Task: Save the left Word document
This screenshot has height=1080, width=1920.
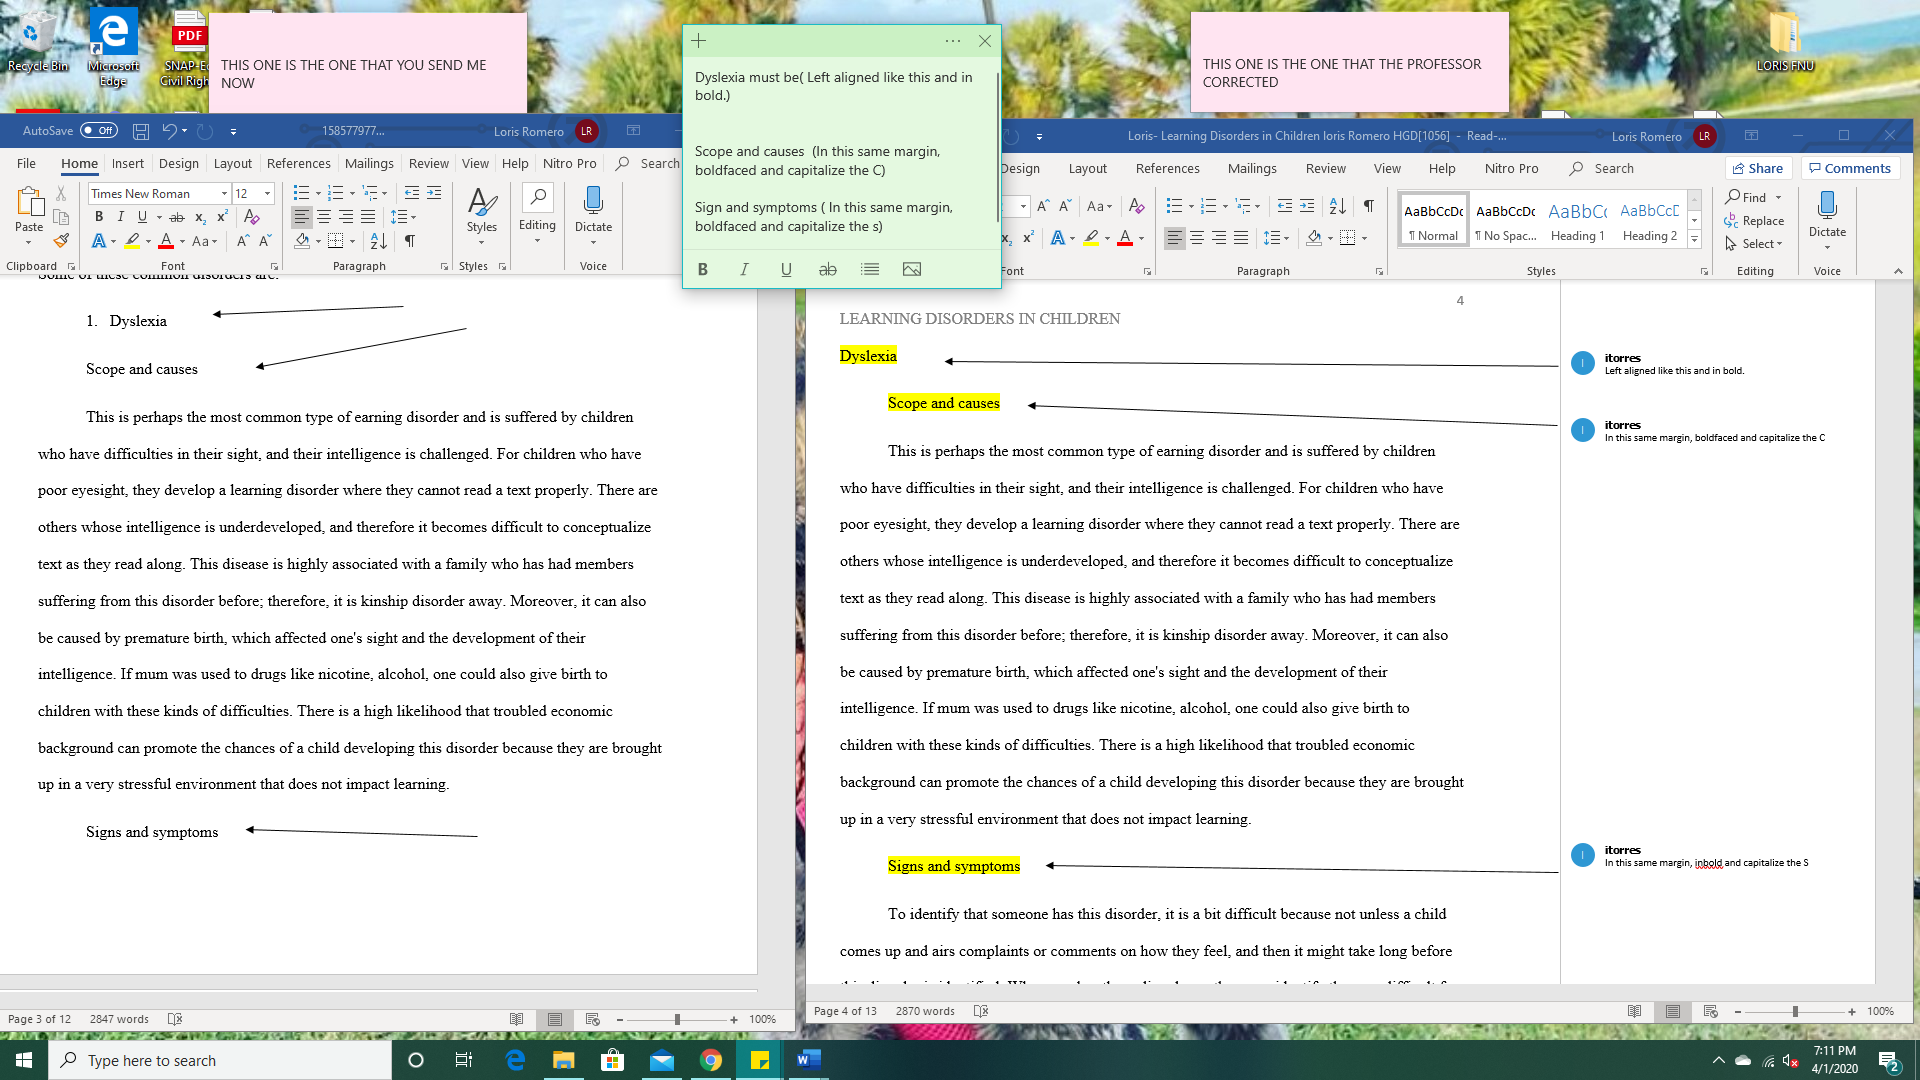Action: (x=141, y=131)
